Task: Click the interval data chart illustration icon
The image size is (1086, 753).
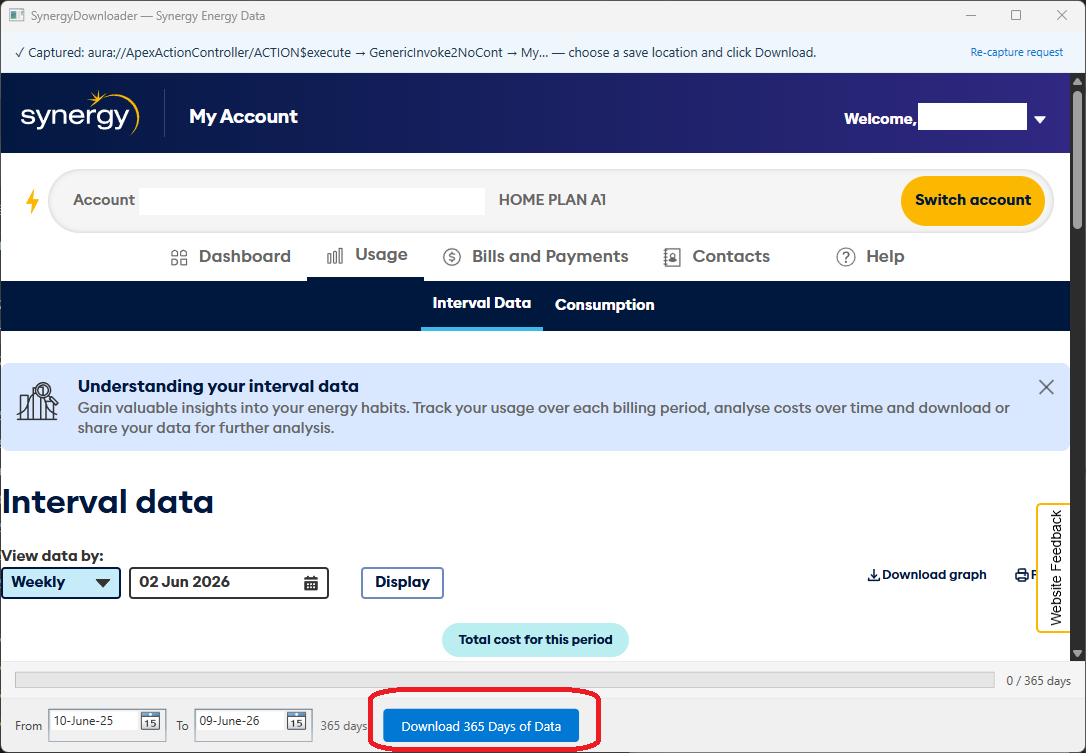Action: coord(37,402)
